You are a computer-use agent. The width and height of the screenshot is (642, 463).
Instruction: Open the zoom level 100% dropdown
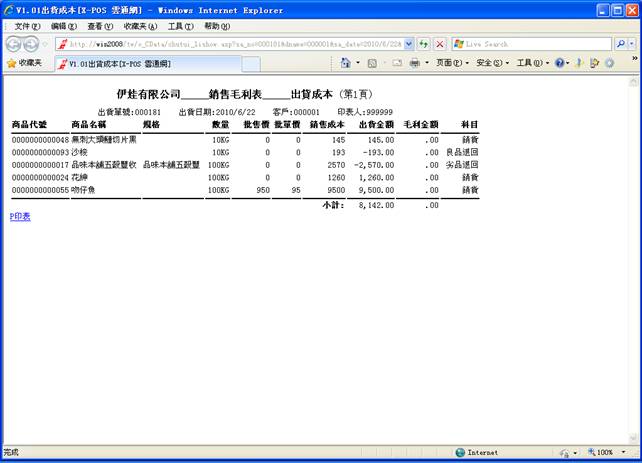click(x=605, y=453)
